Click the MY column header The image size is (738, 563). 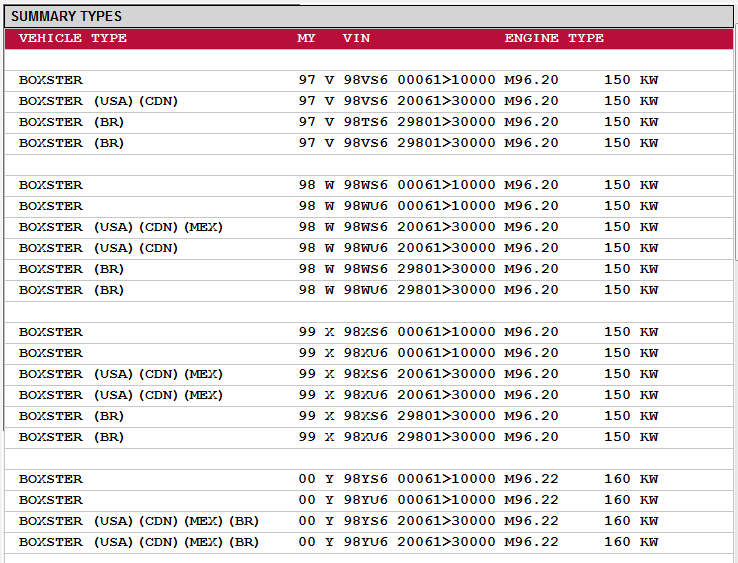pyautogui.click(x=306, y=38)
